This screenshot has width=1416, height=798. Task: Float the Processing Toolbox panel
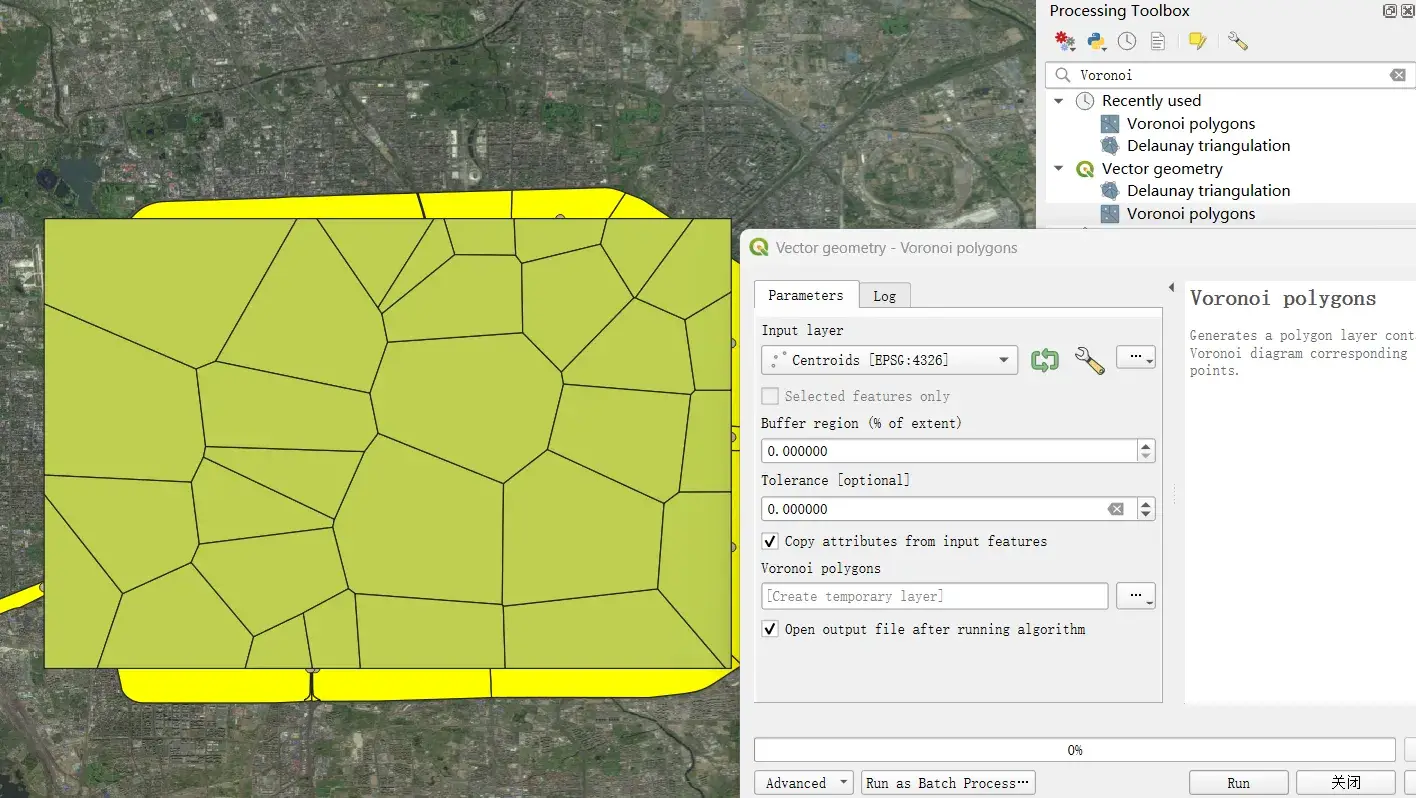(x=1390, y=11)
